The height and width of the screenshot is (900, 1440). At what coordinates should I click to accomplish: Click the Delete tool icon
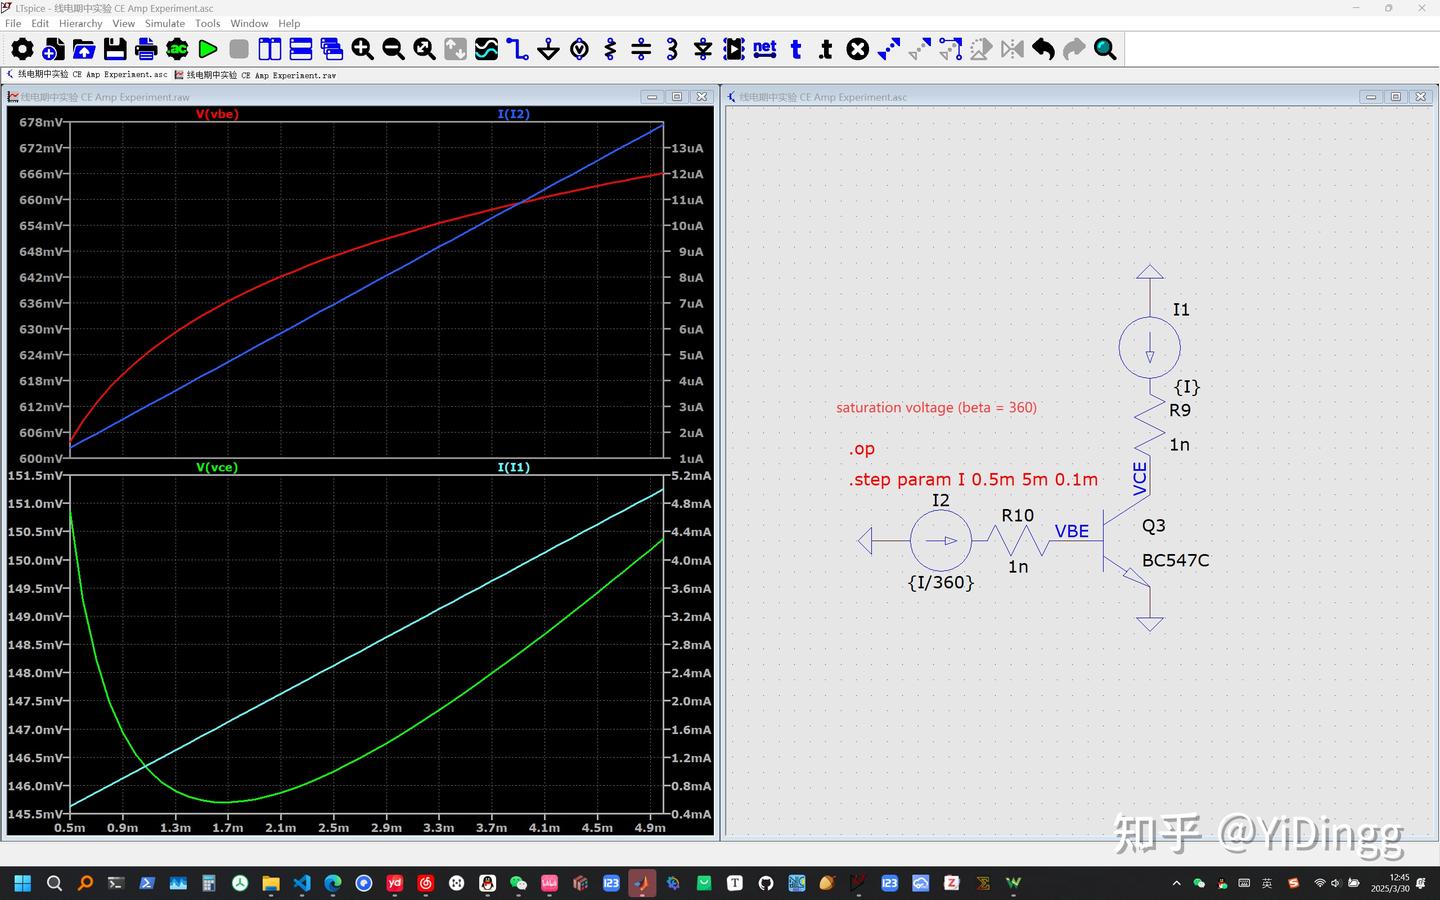pos(858,49)
